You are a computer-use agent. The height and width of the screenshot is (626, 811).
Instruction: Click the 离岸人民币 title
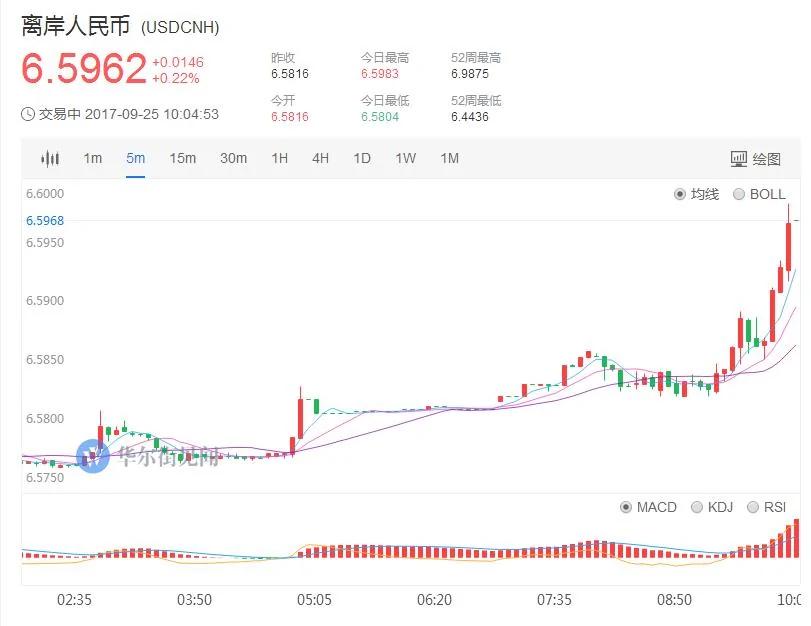pos(76,26)
